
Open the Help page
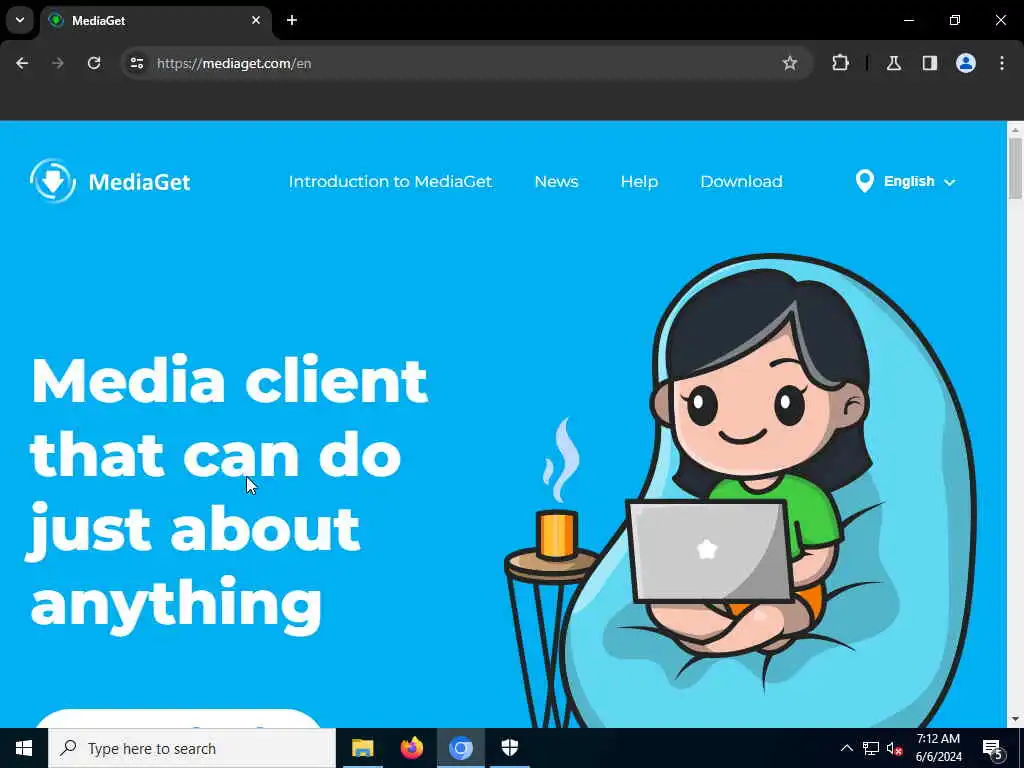coord(639,182)
